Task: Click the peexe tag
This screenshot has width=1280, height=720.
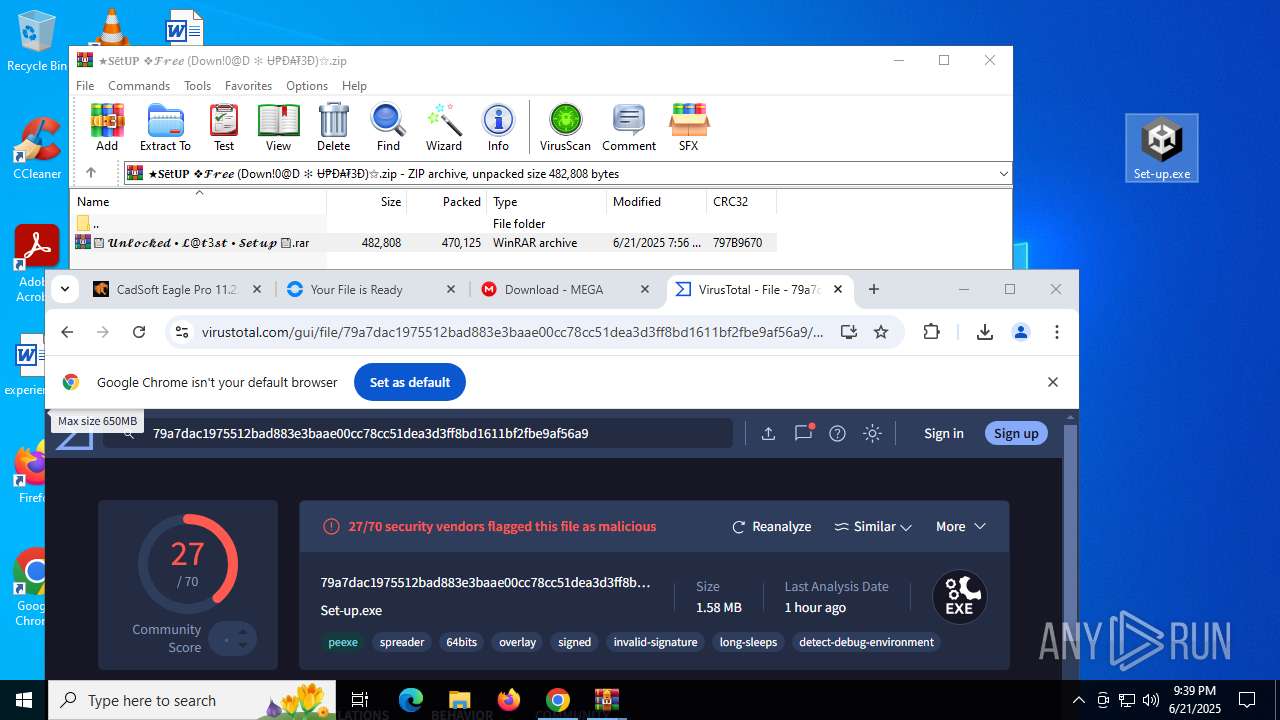Action: coord(343,642)
